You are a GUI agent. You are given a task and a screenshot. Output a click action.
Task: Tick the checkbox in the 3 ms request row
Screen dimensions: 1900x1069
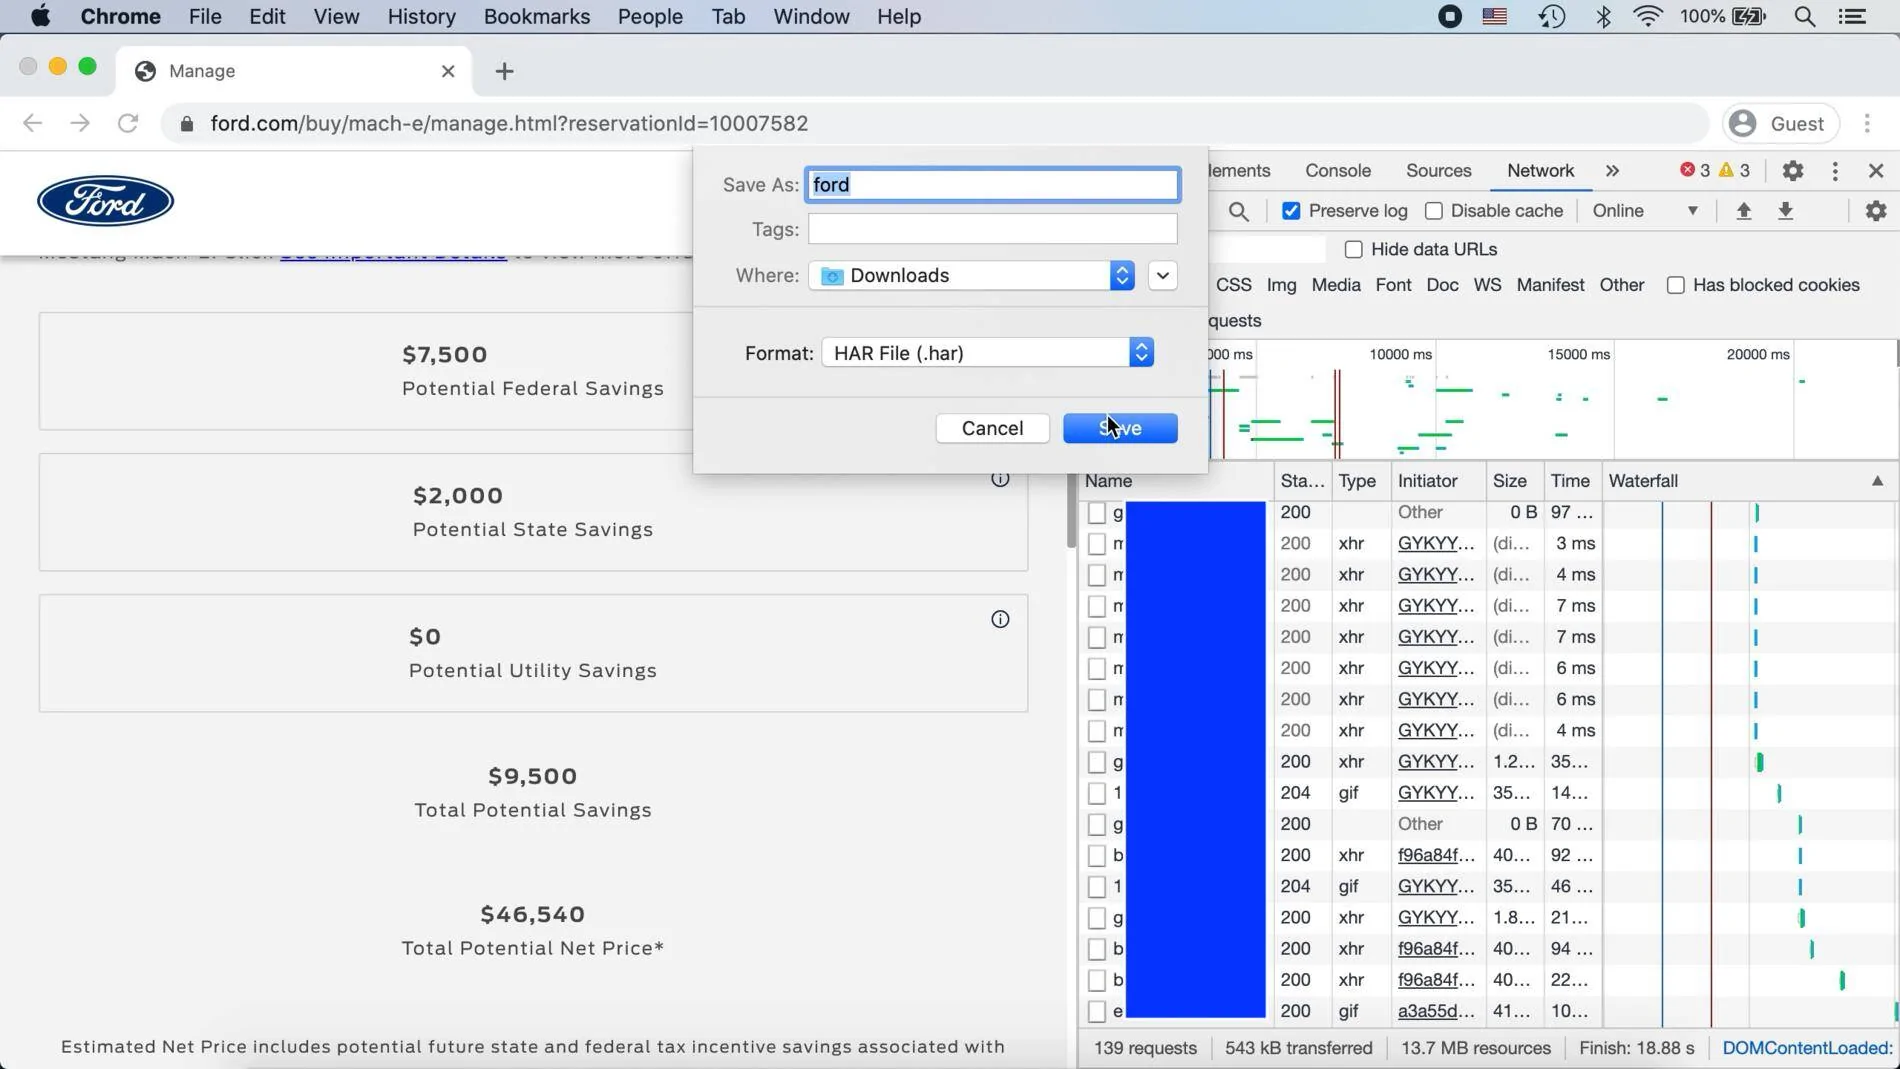click(x=1097, y=544)
